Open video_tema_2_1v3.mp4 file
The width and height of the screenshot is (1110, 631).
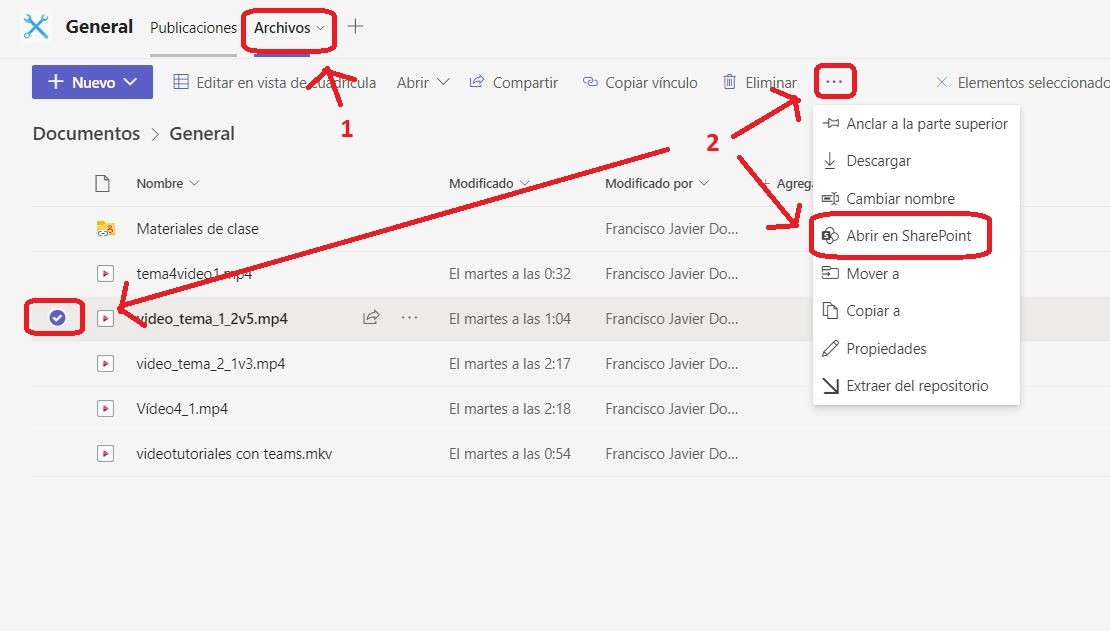210,364
